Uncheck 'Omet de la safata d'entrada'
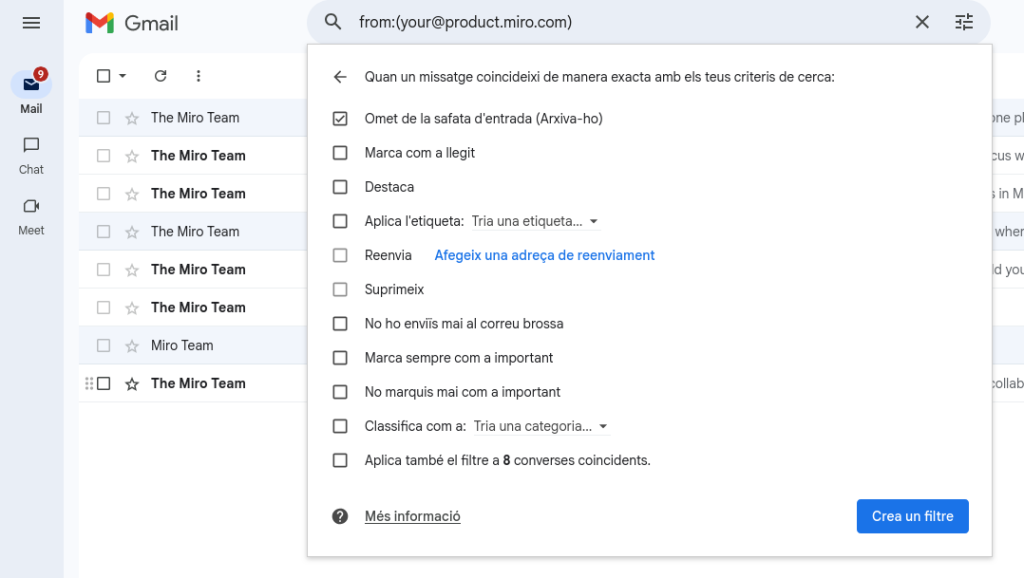 340,119
